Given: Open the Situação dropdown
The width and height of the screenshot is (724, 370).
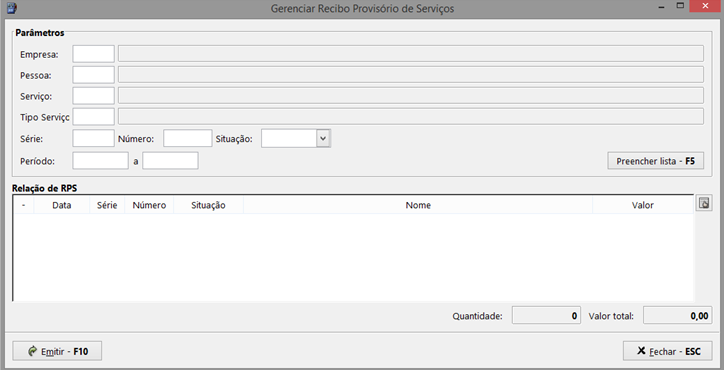Looking at the screenshot, I should pyautogui.click(x=324, y=139).
